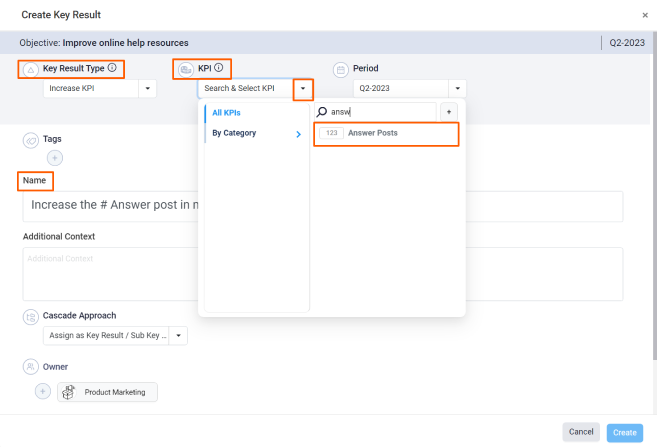Open the Q2-2023 period dropdown arrow
The width and height of the screenshot is (657, 447).
tap(458, 88)
